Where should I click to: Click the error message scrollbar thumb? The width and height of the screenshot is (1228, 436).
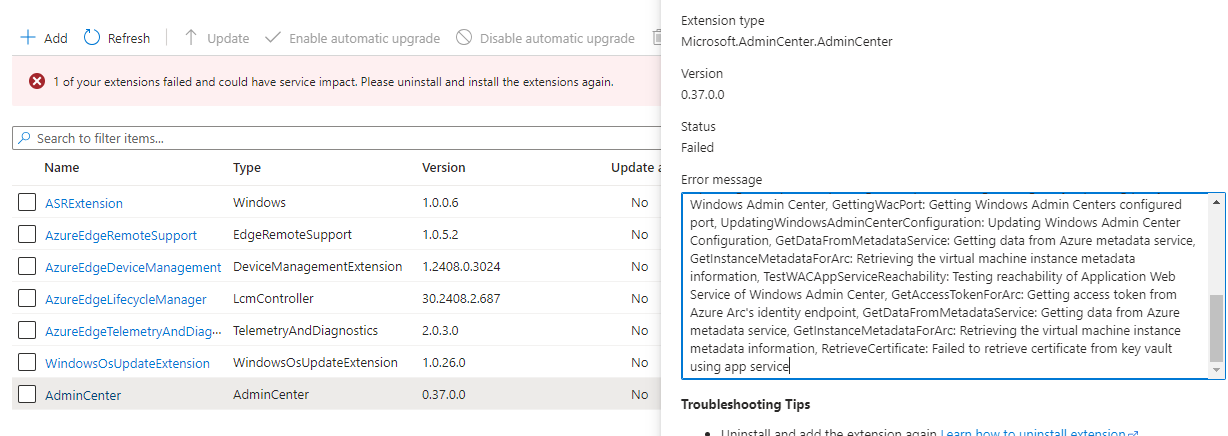point(1217,328)
